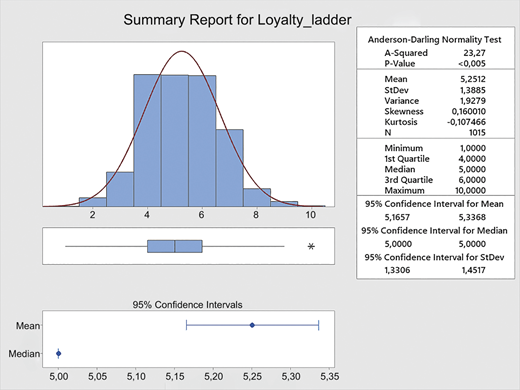Click interval axis label 5,00
The width and height of the screenshot is (520, 390).
click(x=59, y=377)
